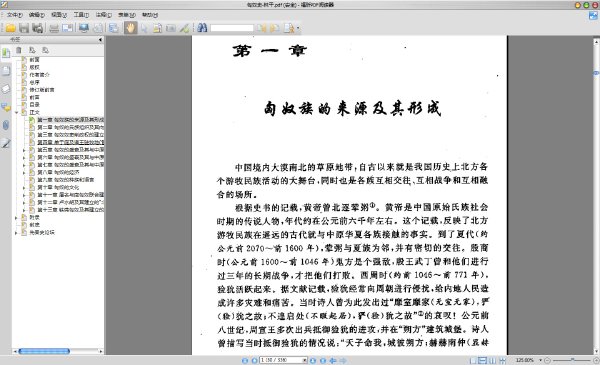
Task: Switch to continuous page layout
Action: 483,360
